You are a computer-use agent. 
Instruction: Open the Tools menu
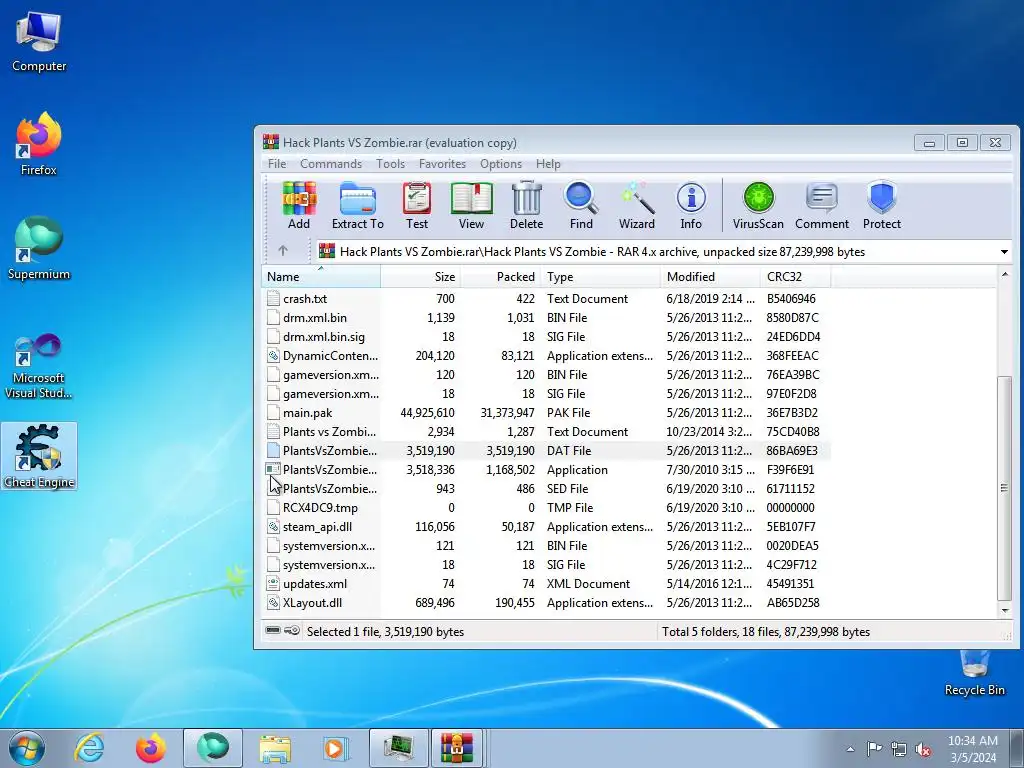(391, 164)
